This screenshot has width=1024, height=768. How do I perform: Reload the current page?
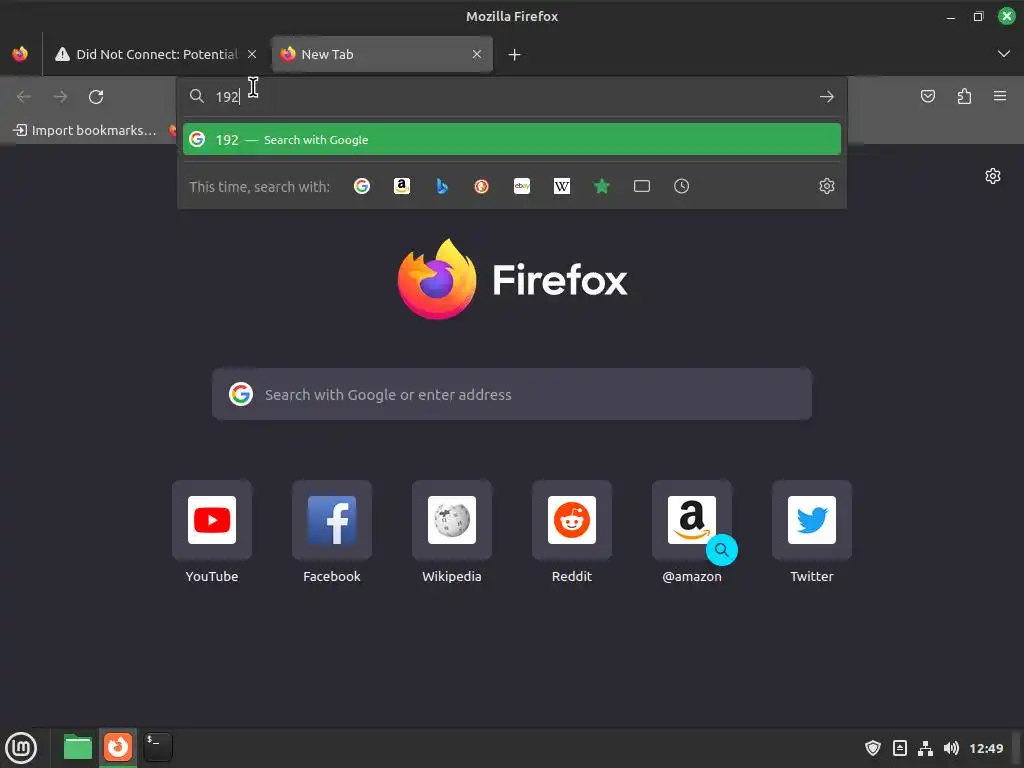pyautogui.click(x=96, y=97)
